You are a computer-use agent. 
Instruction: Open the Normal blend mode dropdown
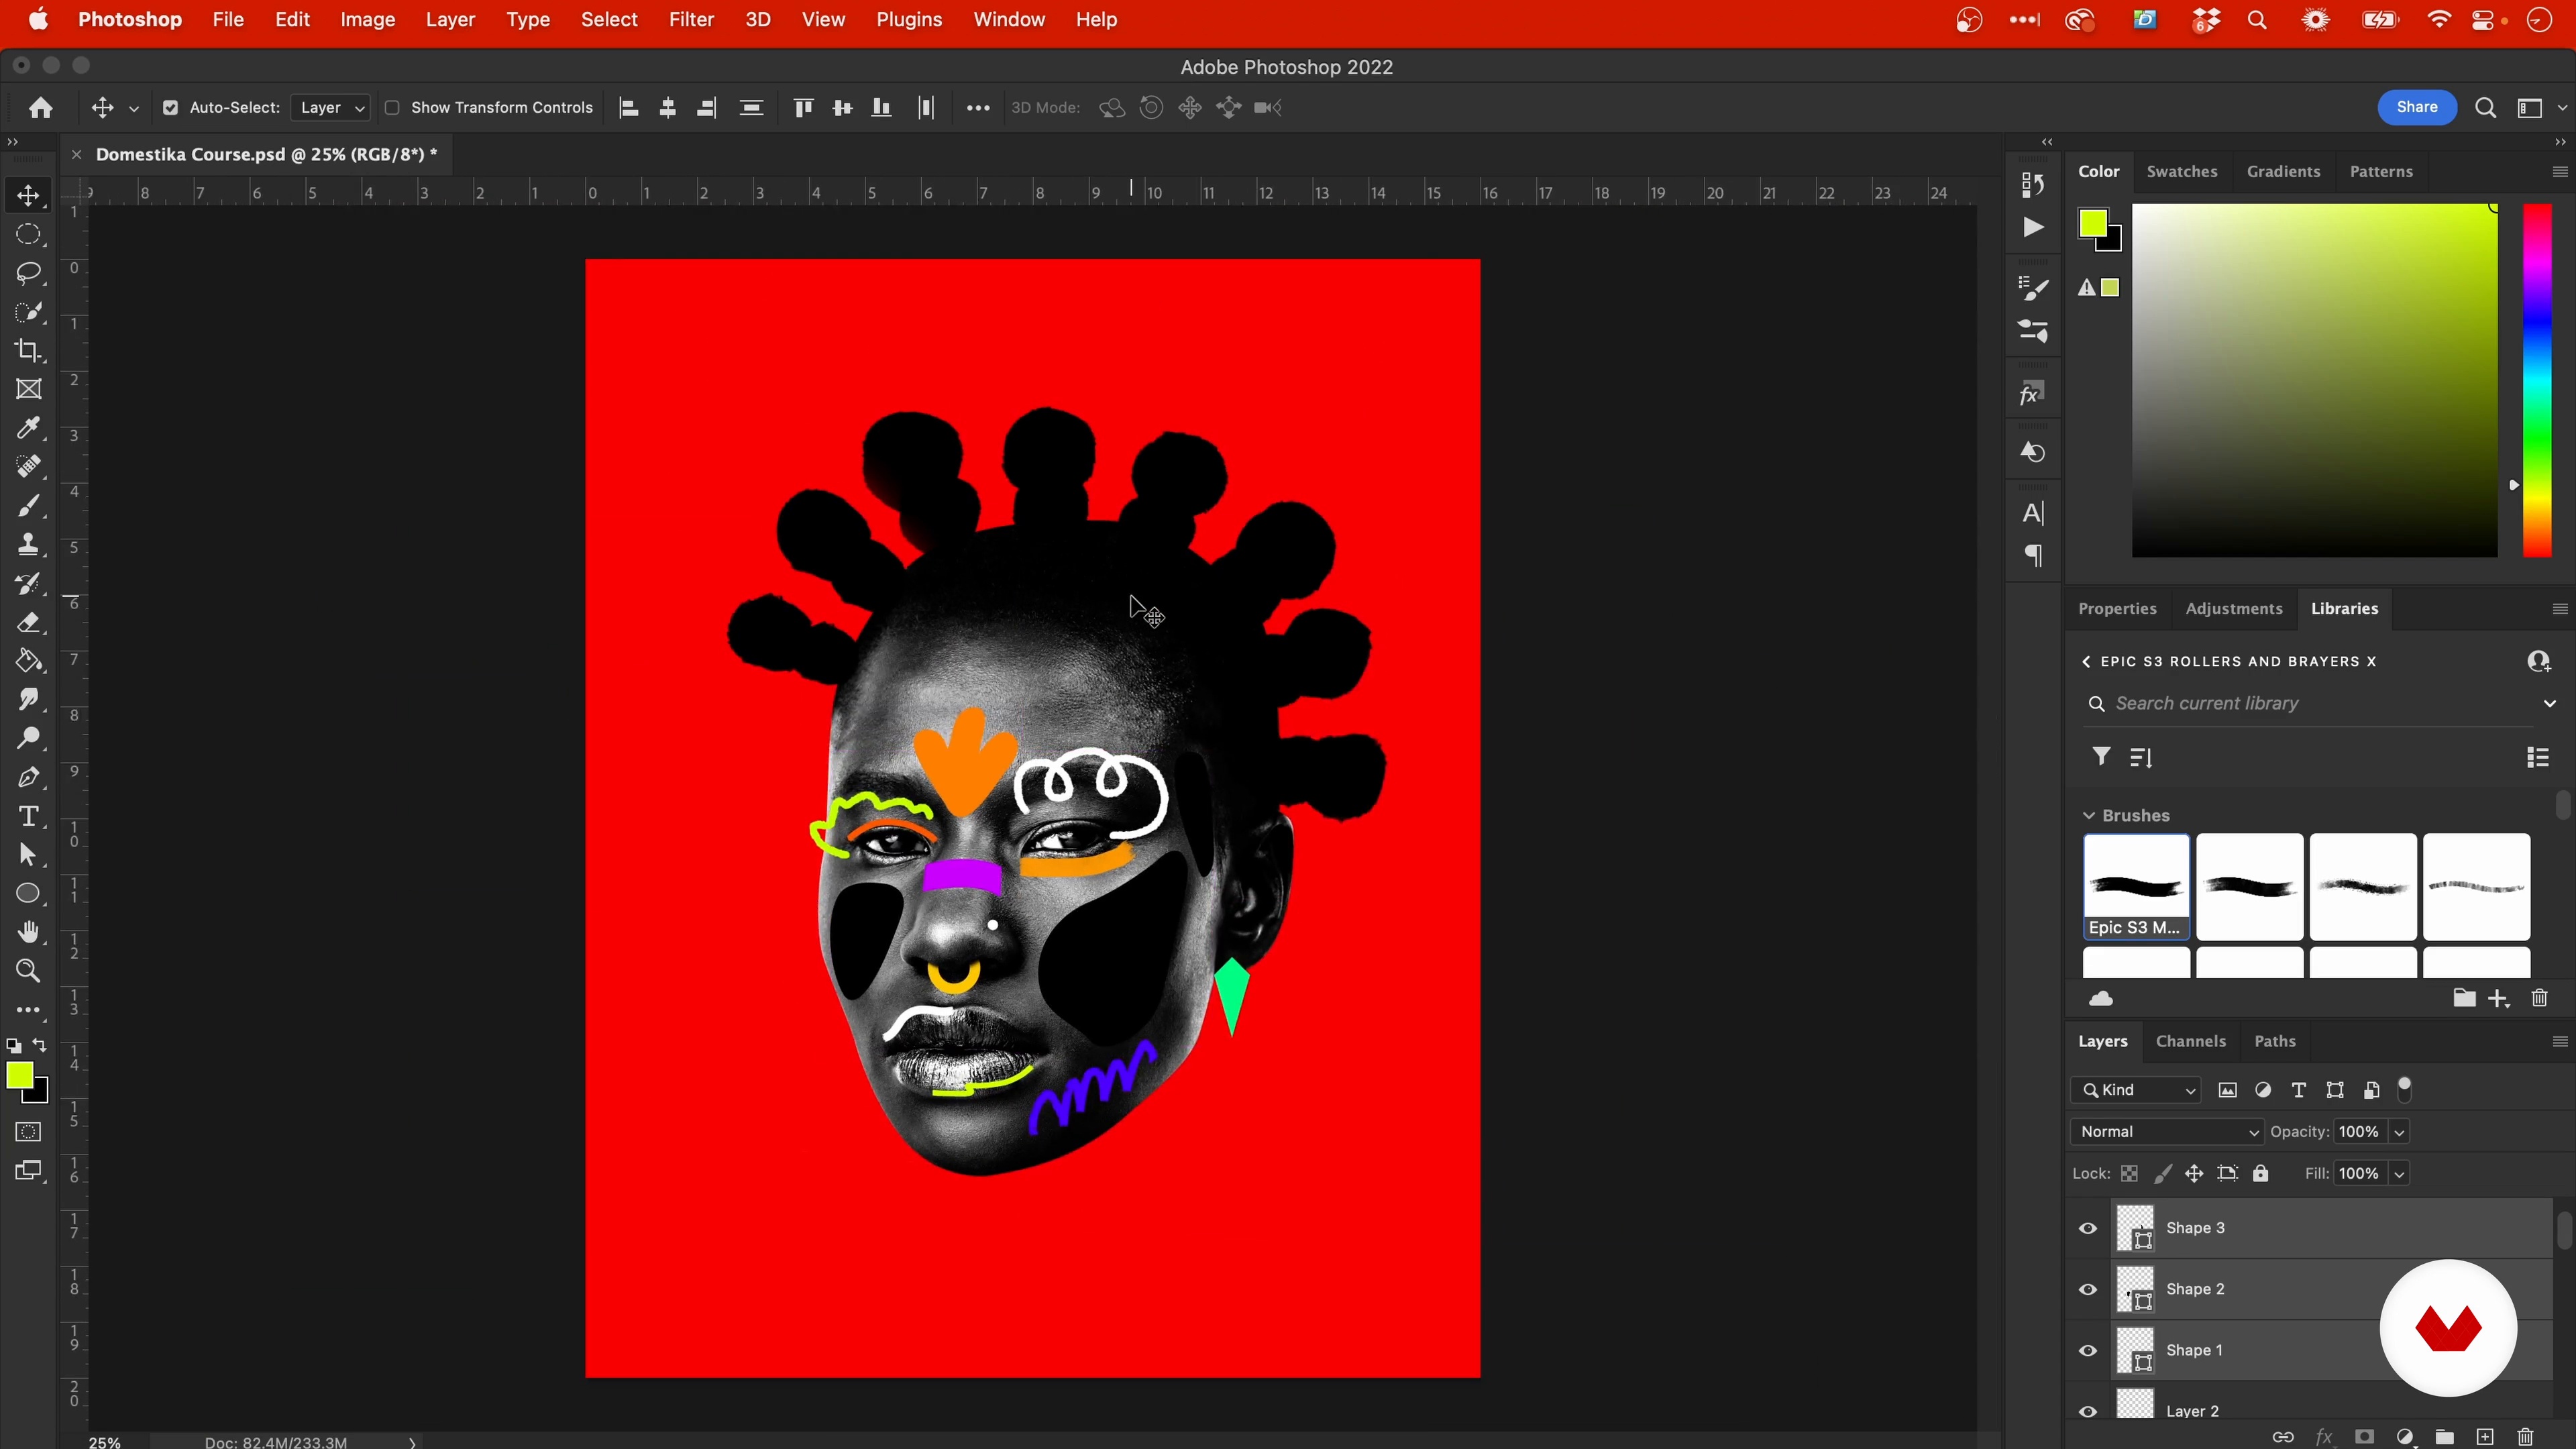point(2168,1132)
